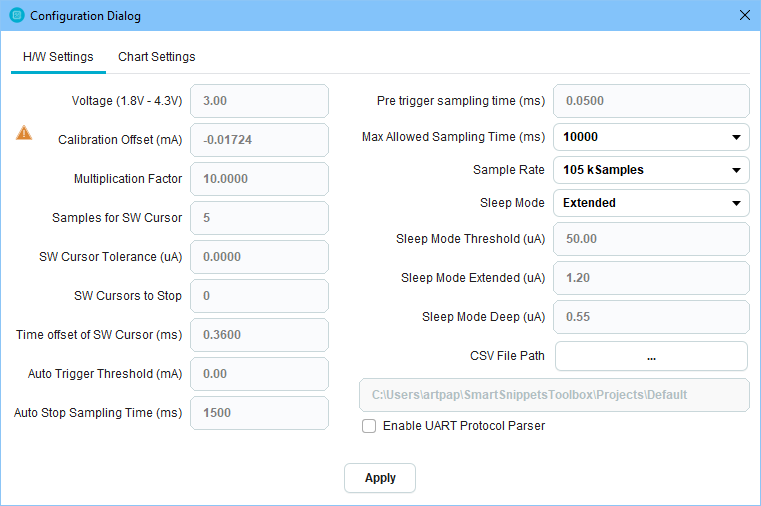Click SW Cursors to Stop field

(x=259, y=296)
